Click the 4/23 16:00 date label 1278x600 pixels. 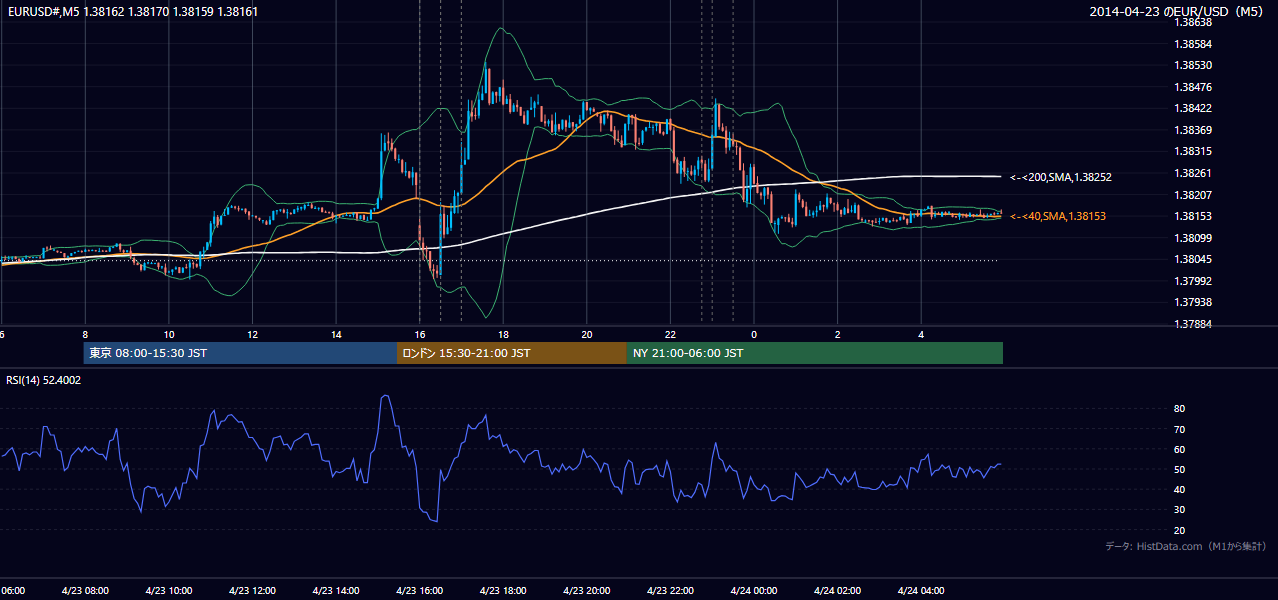[420, 591]
